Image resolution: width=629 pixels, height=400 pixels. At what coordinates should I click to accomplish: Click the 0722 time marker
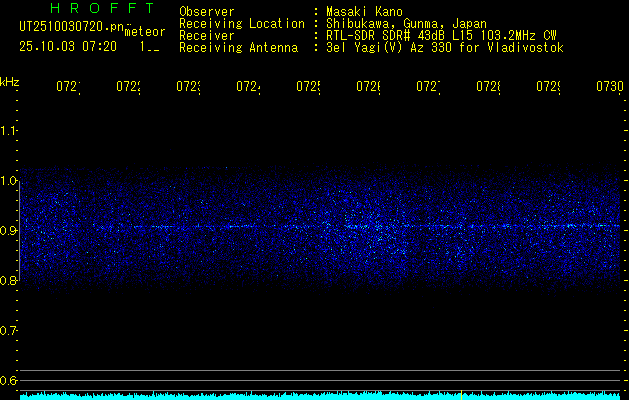(x=128, y=87)
